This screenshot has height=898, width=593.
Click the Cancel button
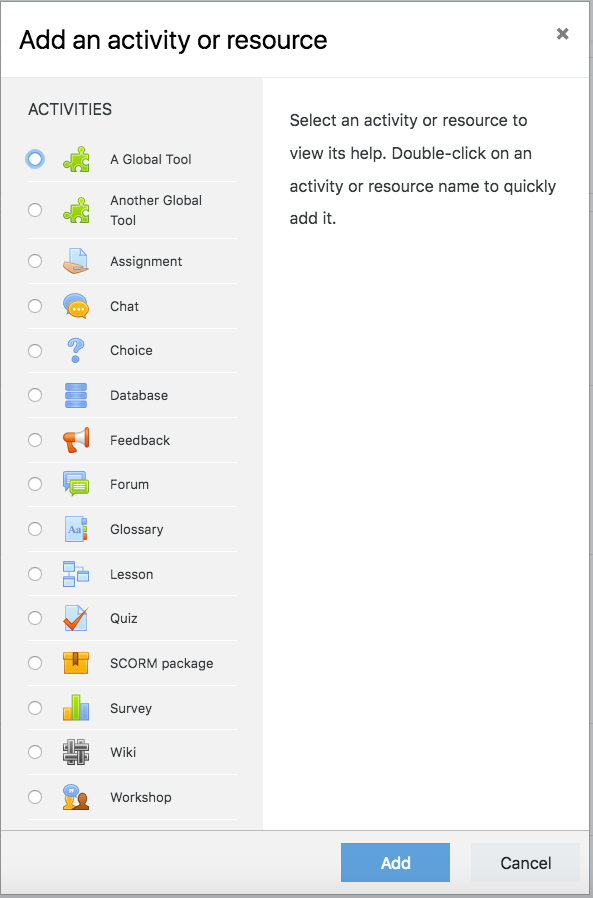coord(525,862)
